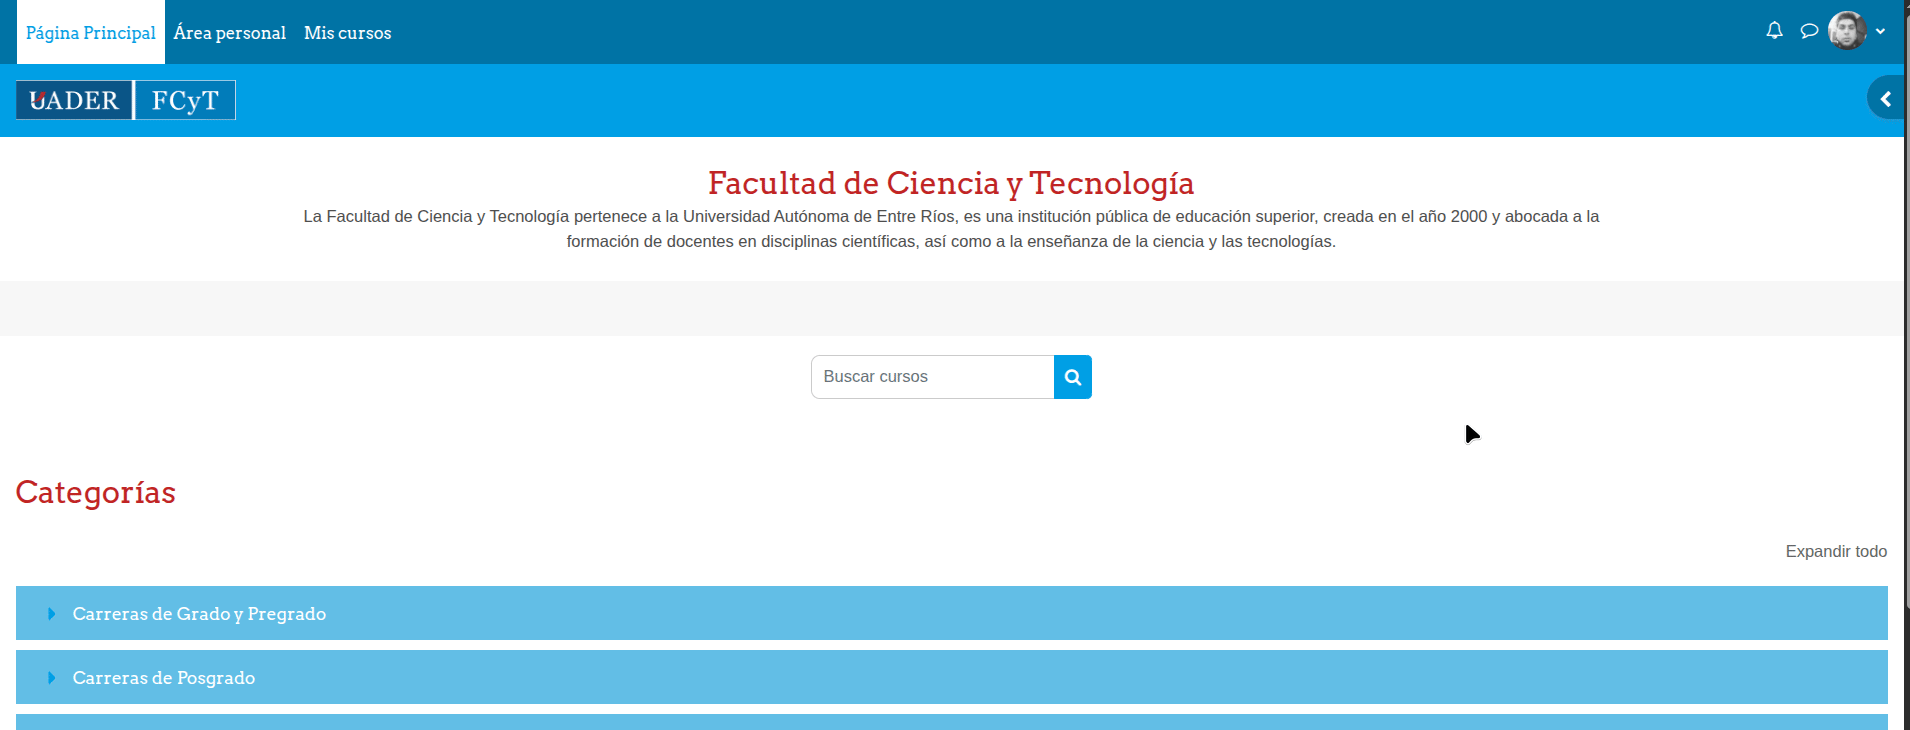This screenshot has height=730, width=1910.
Task: Click the user profile avatar
Action: click(x=1847, y=31)
